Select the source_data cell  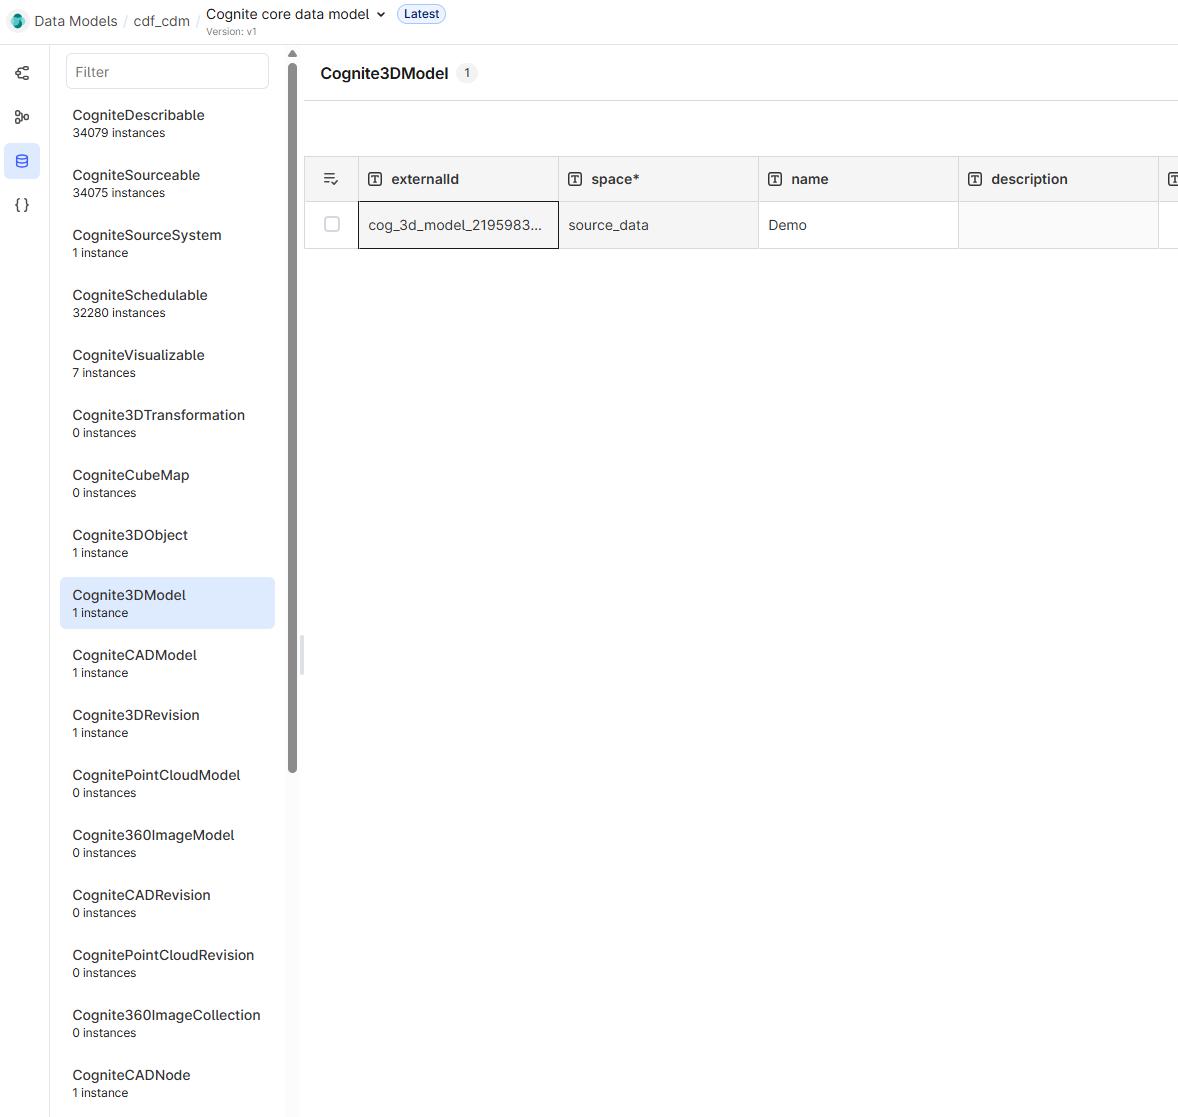(658, 225)
